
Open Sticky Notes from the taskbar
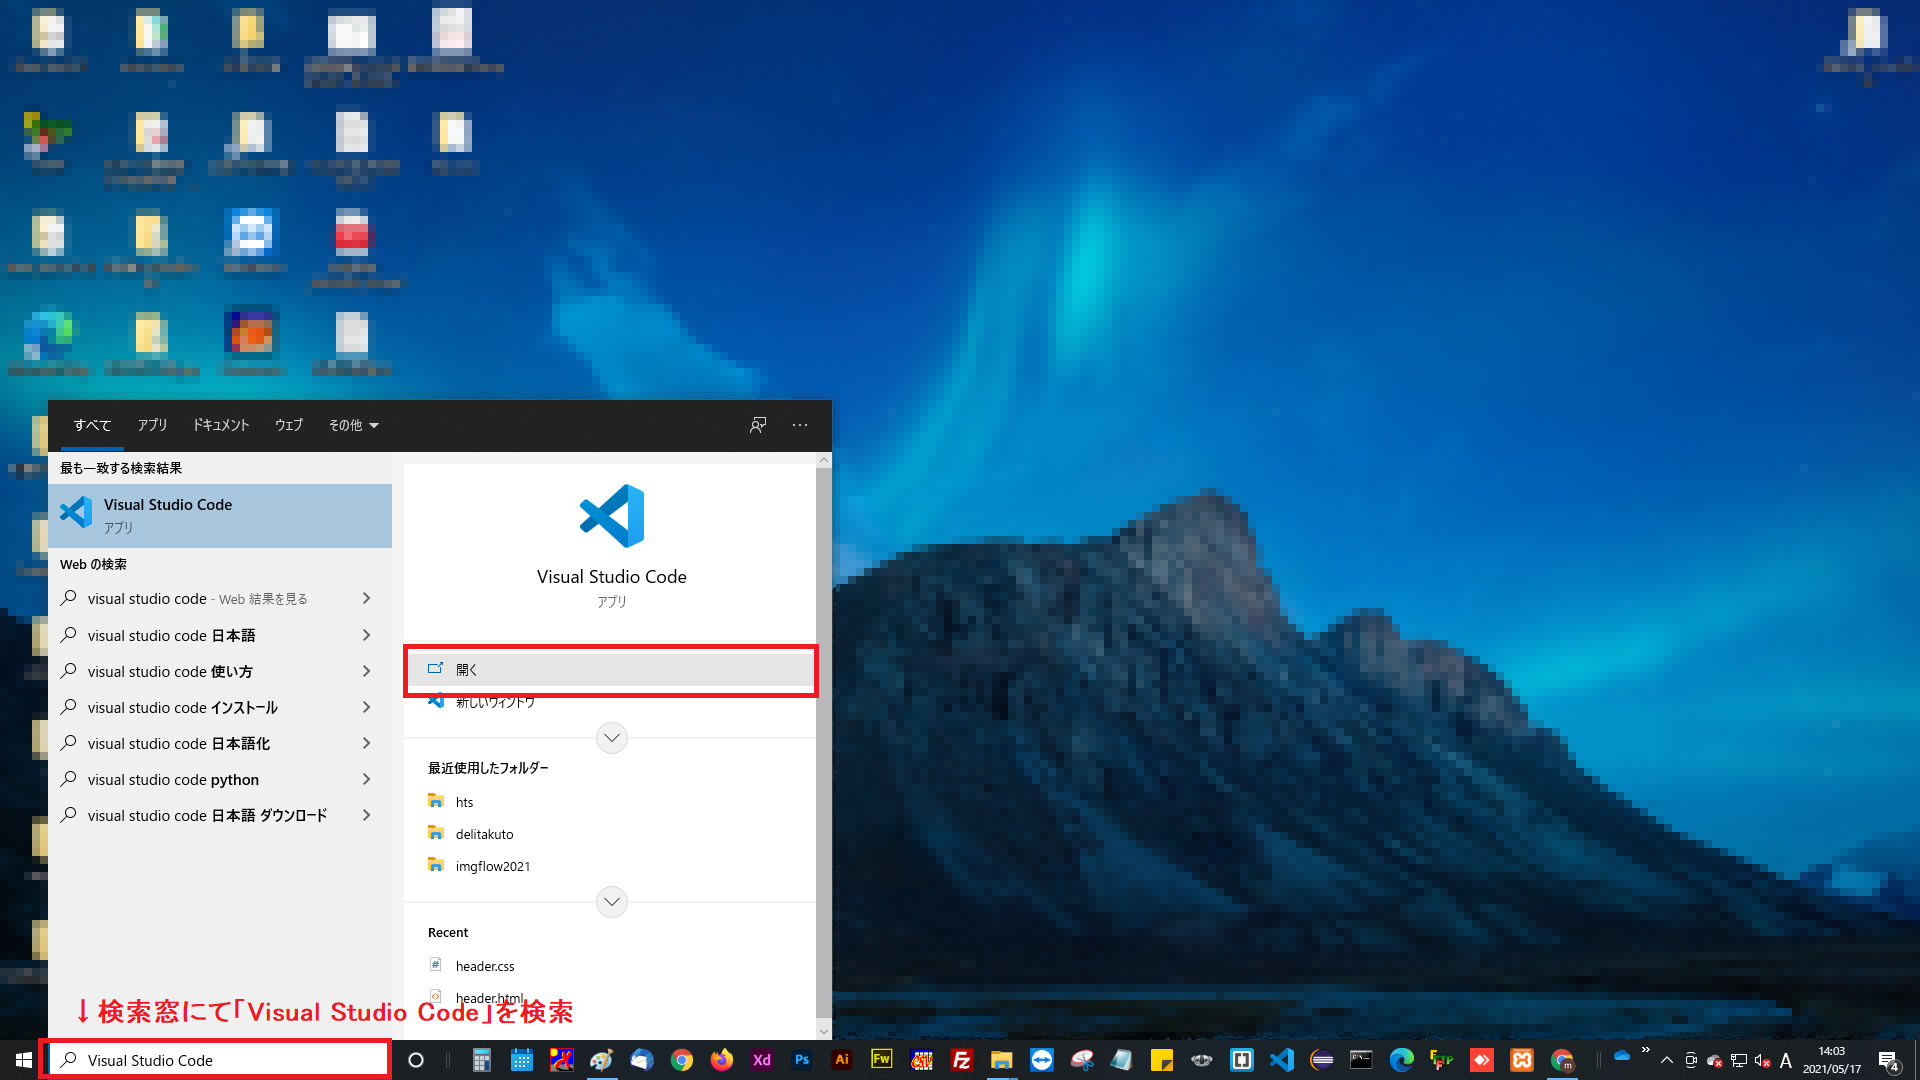(1161, 1060)
